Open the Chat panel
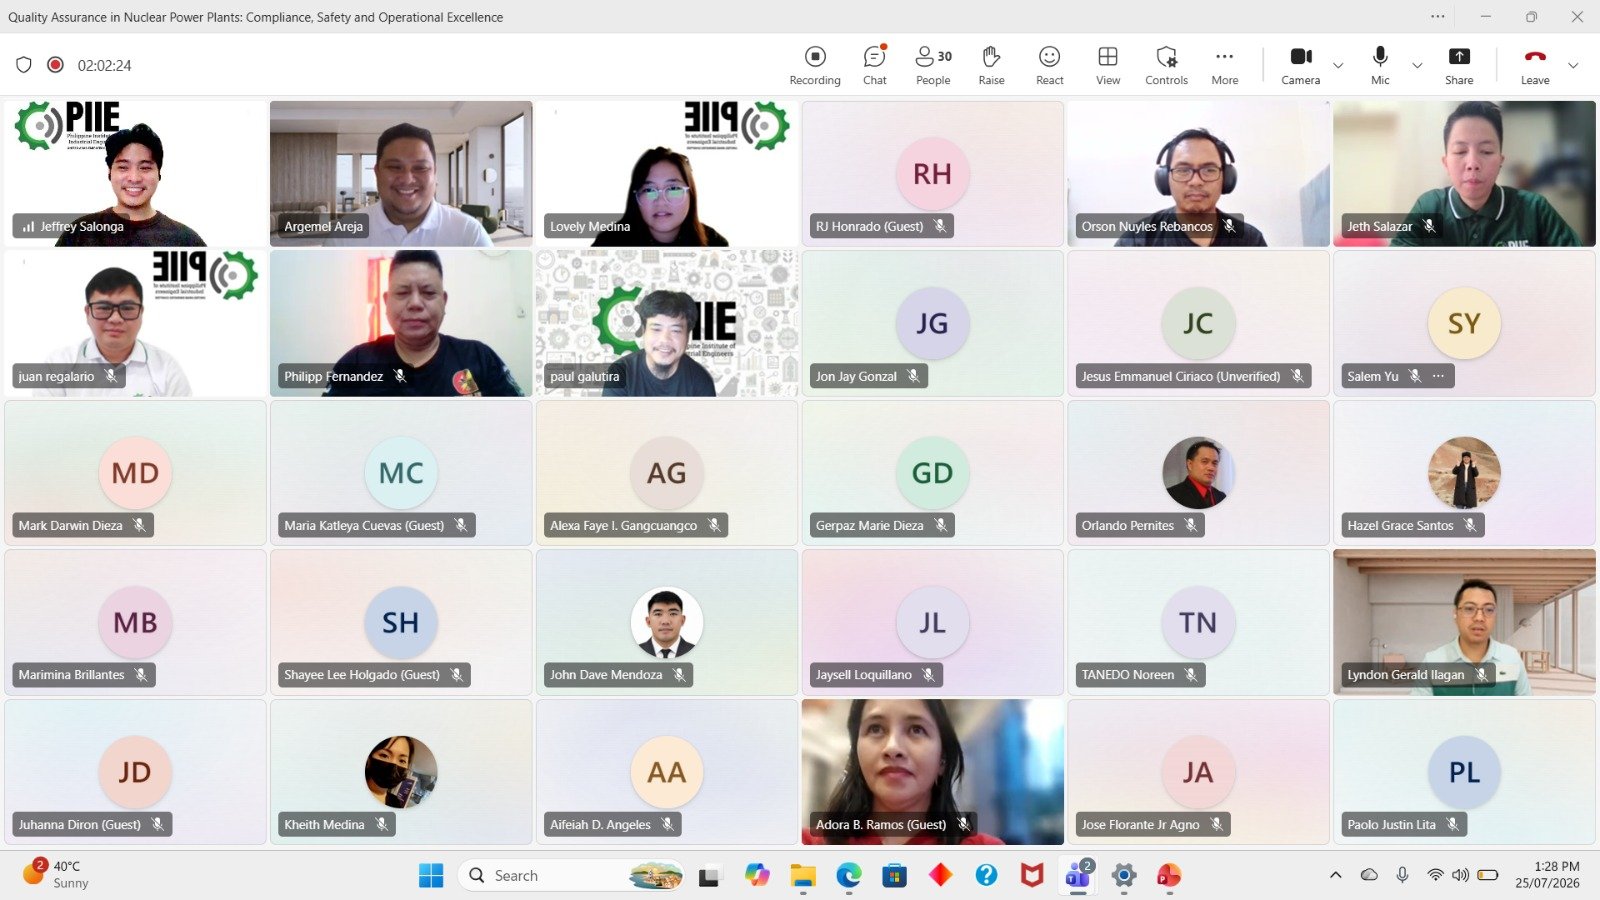This screenshot has width=1600, height=900. pos(875,65)
